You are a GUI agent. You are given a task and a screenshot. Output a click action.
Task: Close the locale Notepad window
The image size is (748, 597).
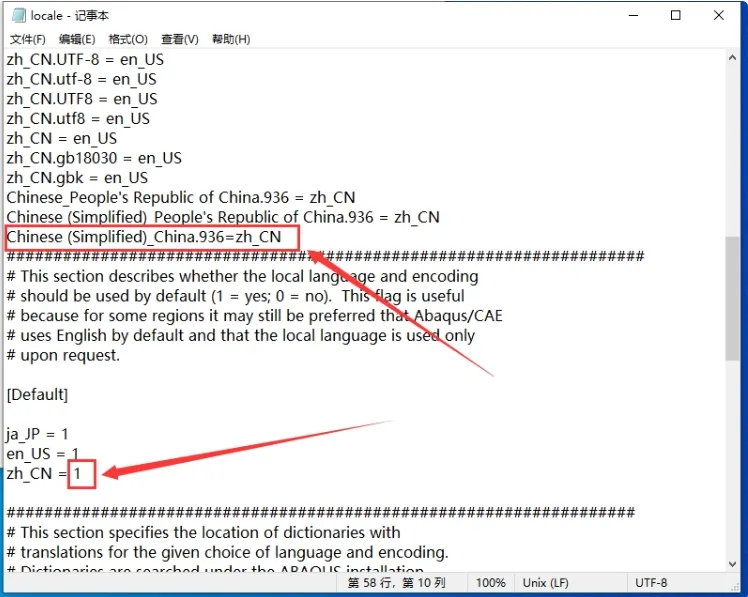[x=718, y=16]
